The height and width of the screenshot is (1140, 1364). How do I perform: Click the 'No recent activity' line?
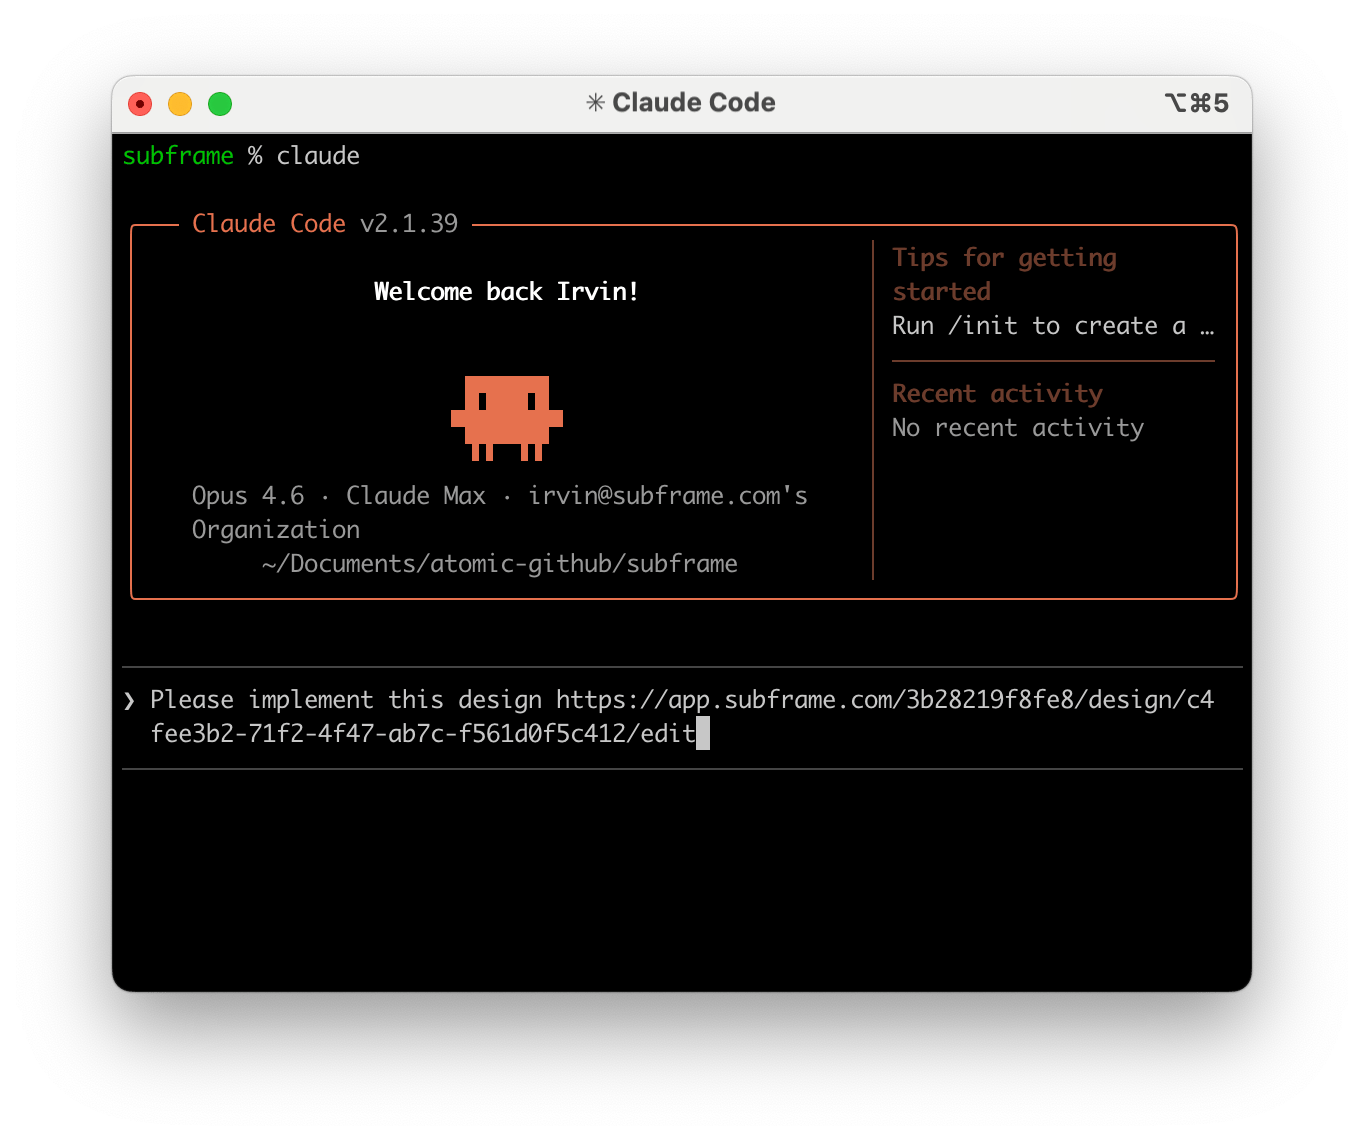1018,428
